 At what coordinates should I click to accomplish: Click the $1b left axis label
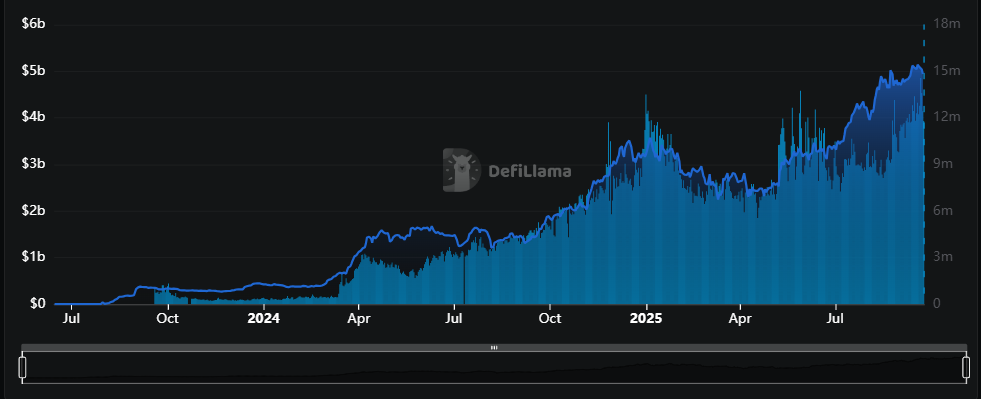point(34,257)
